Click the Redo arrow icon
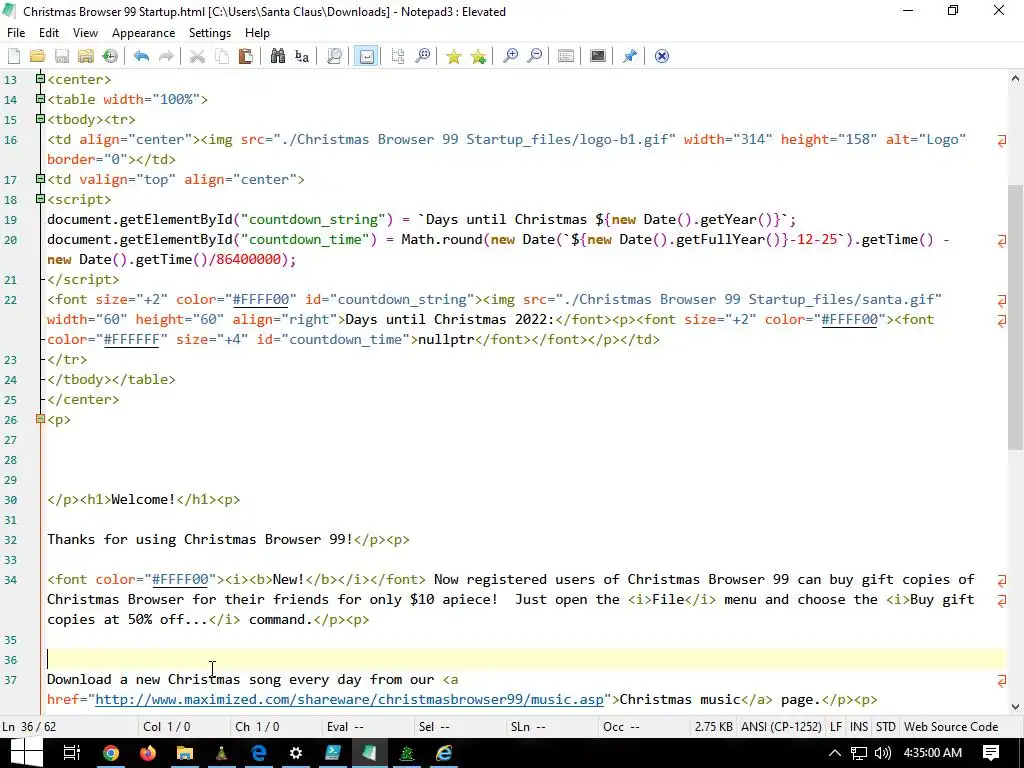This screenshot has width=1024, height=768. click(166, 56)
